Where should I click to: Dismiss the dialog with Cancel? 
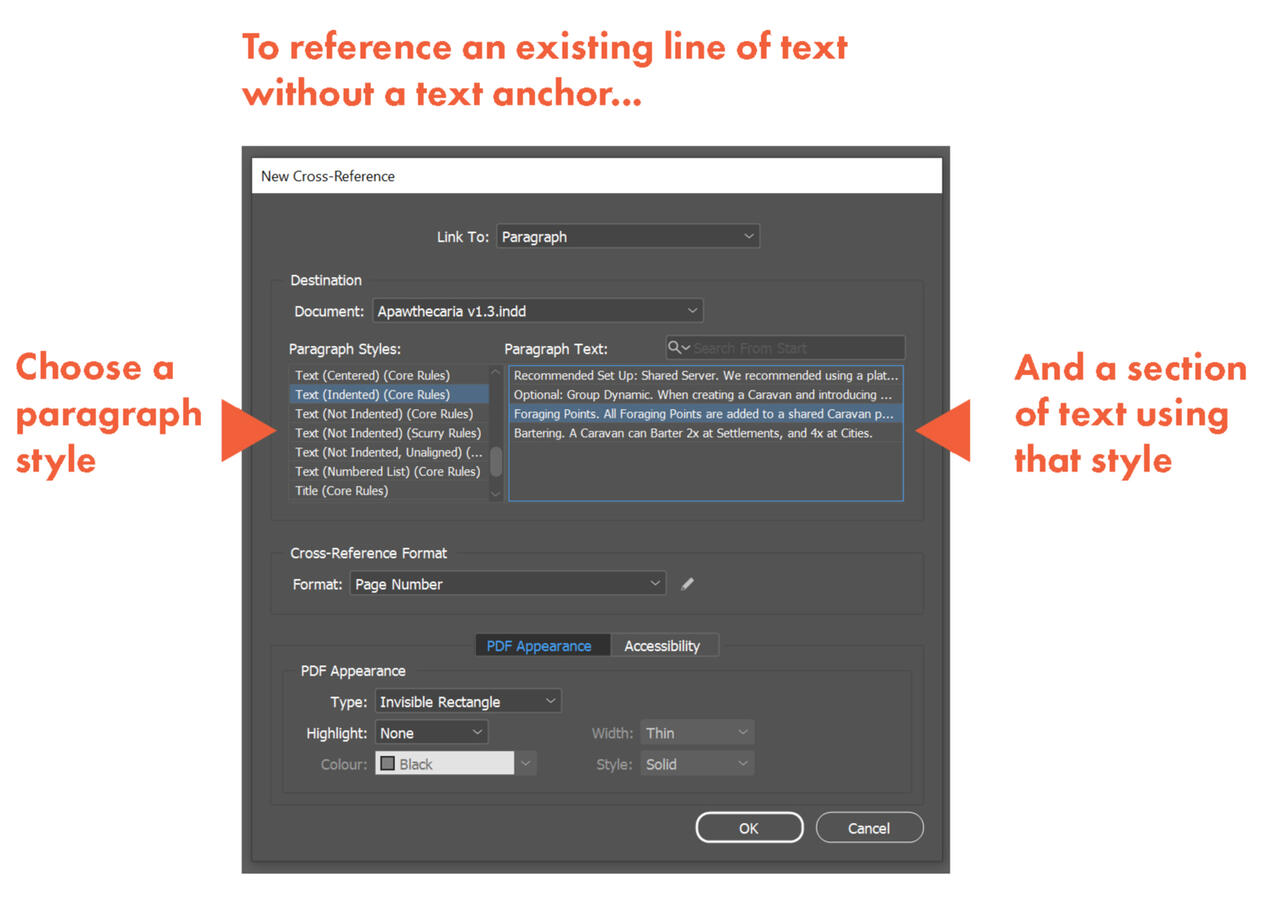(869, 827)
